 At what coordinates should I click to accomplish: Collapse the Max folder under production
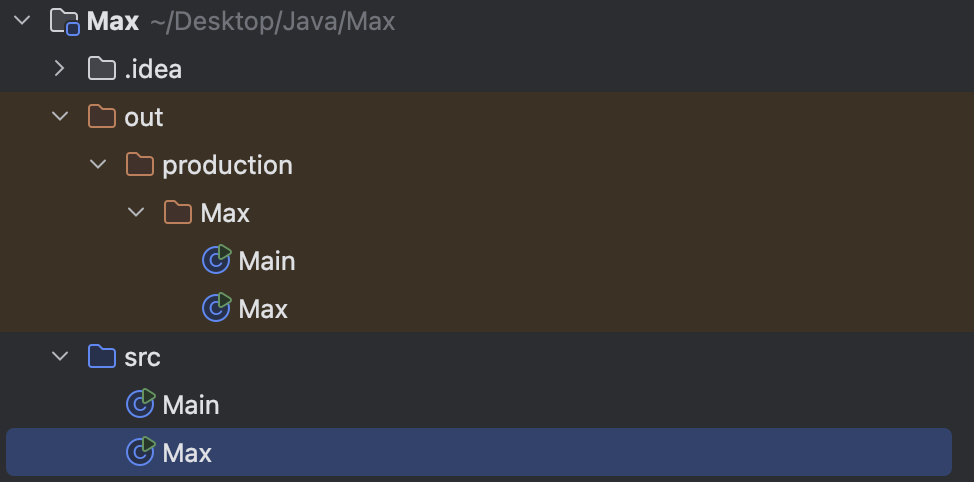click(136, 213)
